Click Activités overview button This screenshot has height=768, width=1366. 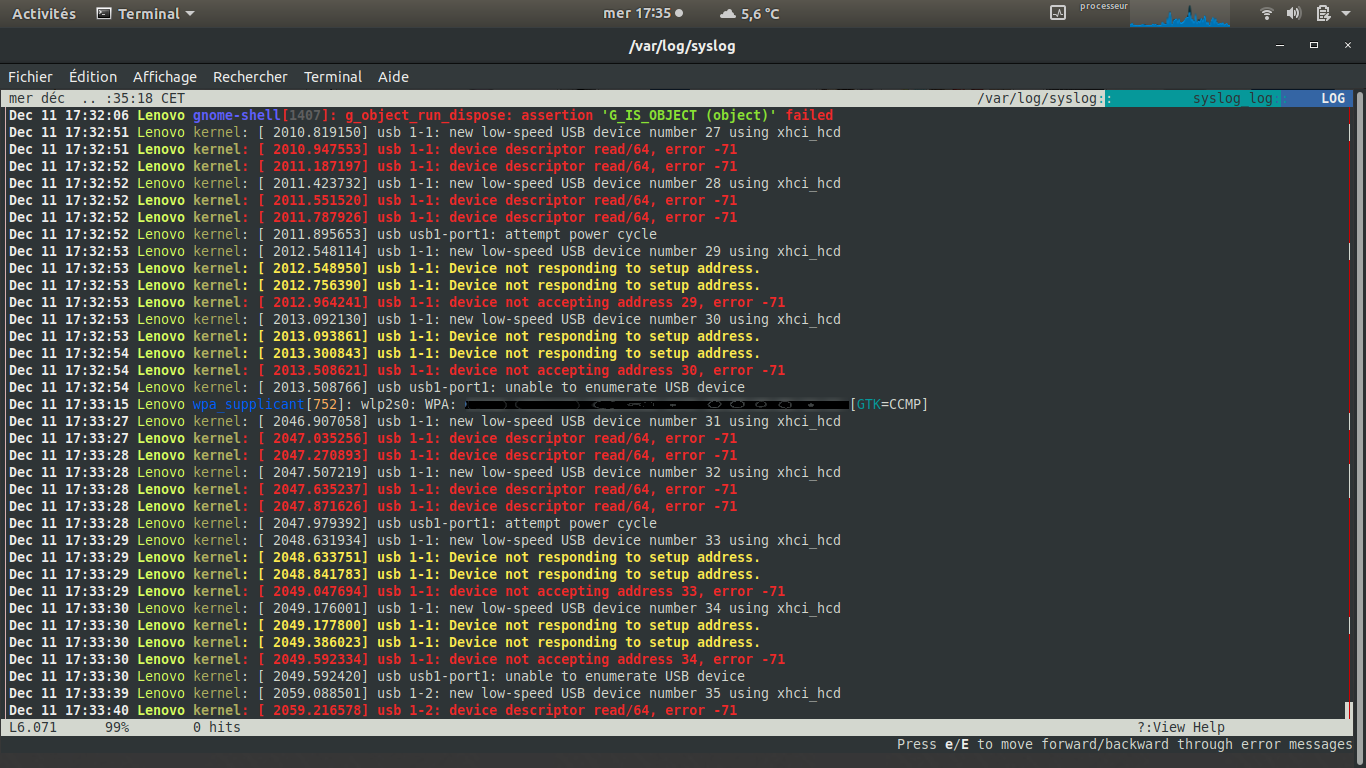44,14
